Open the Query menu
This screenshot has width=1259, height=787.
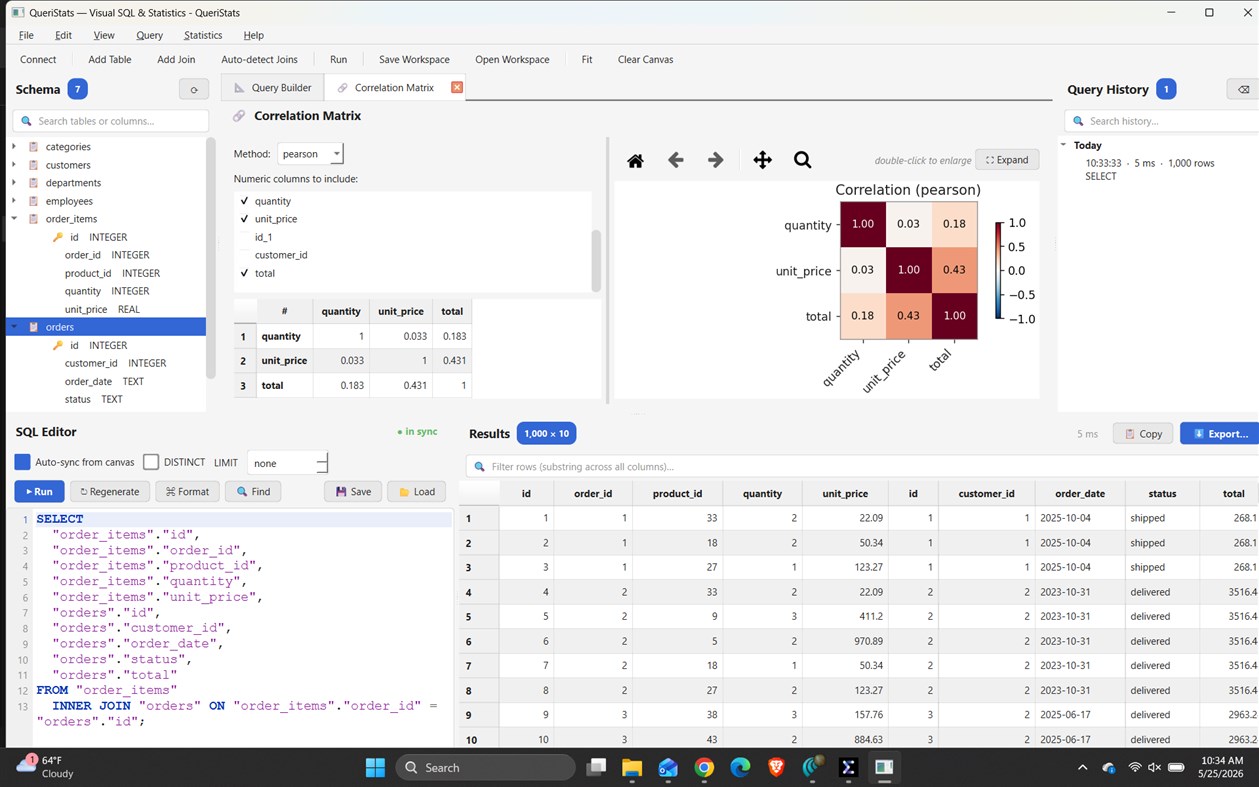click(x=149, y=35)
